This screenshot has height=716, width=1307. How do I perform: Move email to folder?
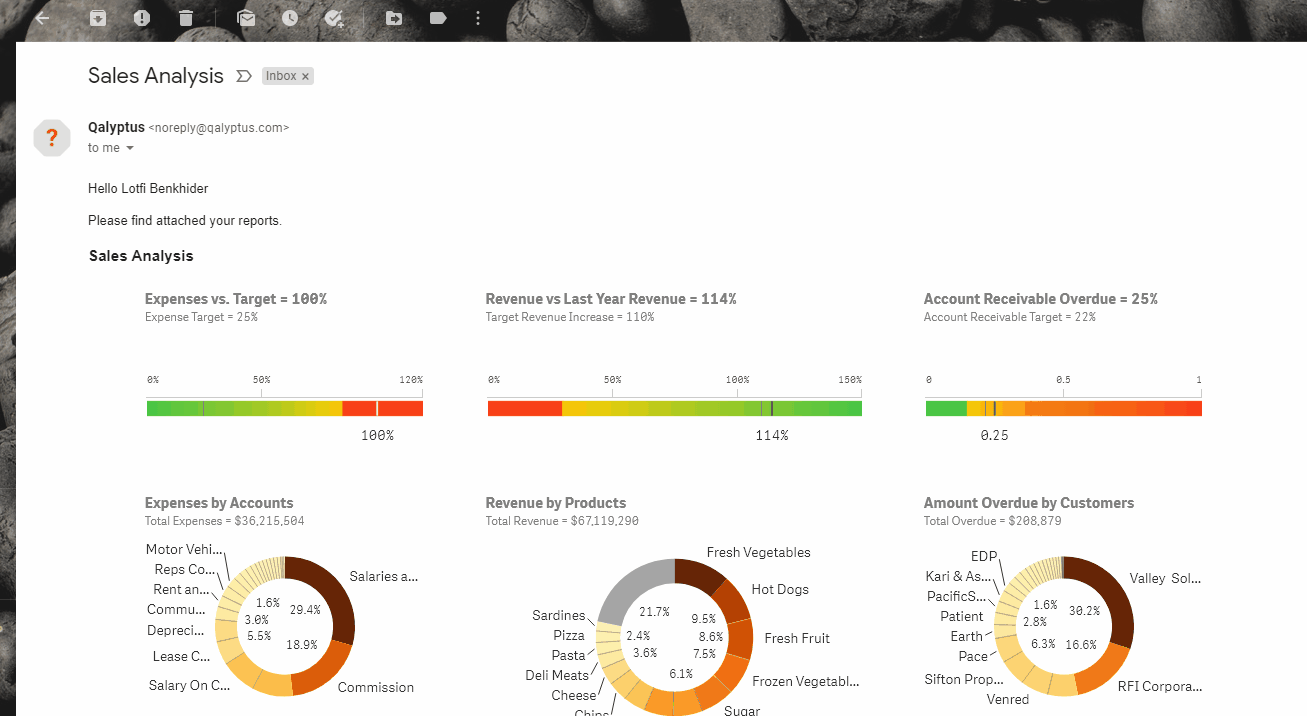tap(394, 18)
